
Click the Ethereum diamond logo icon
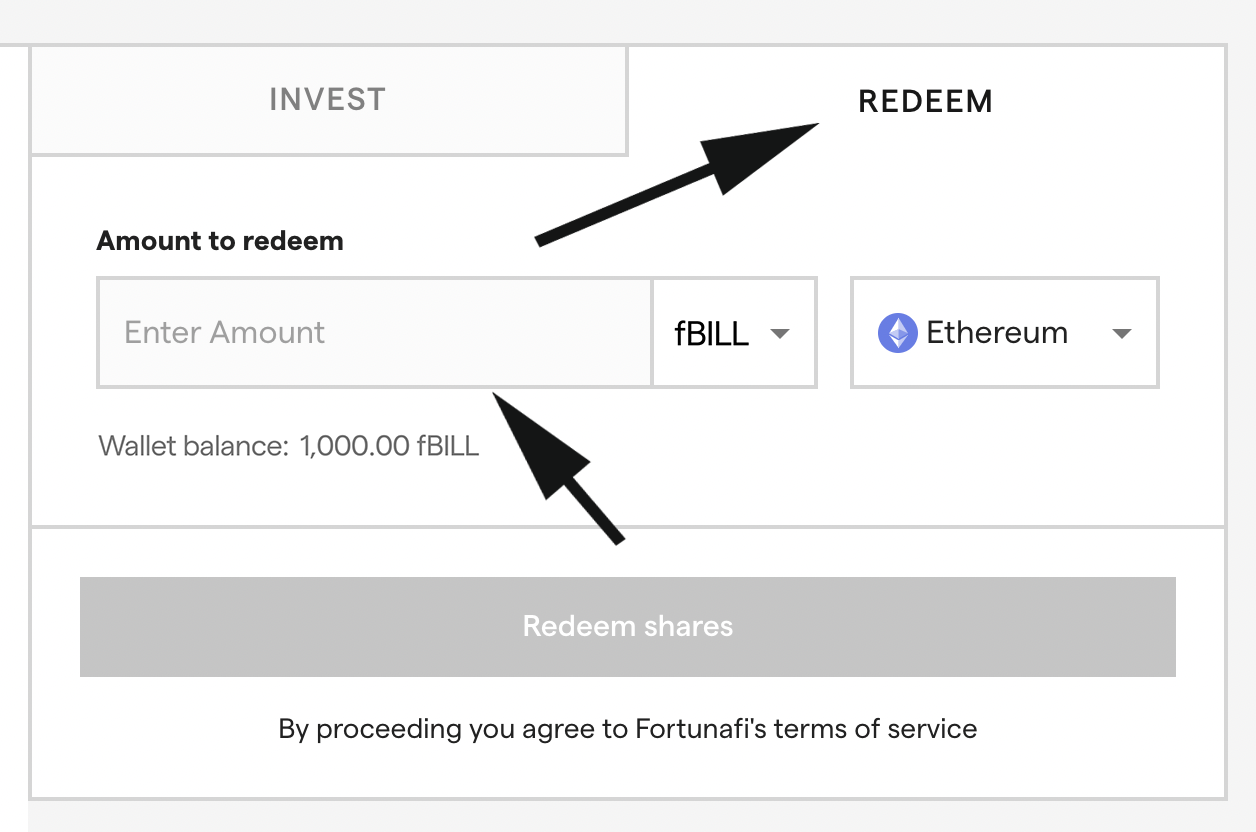tap(897, 333)
